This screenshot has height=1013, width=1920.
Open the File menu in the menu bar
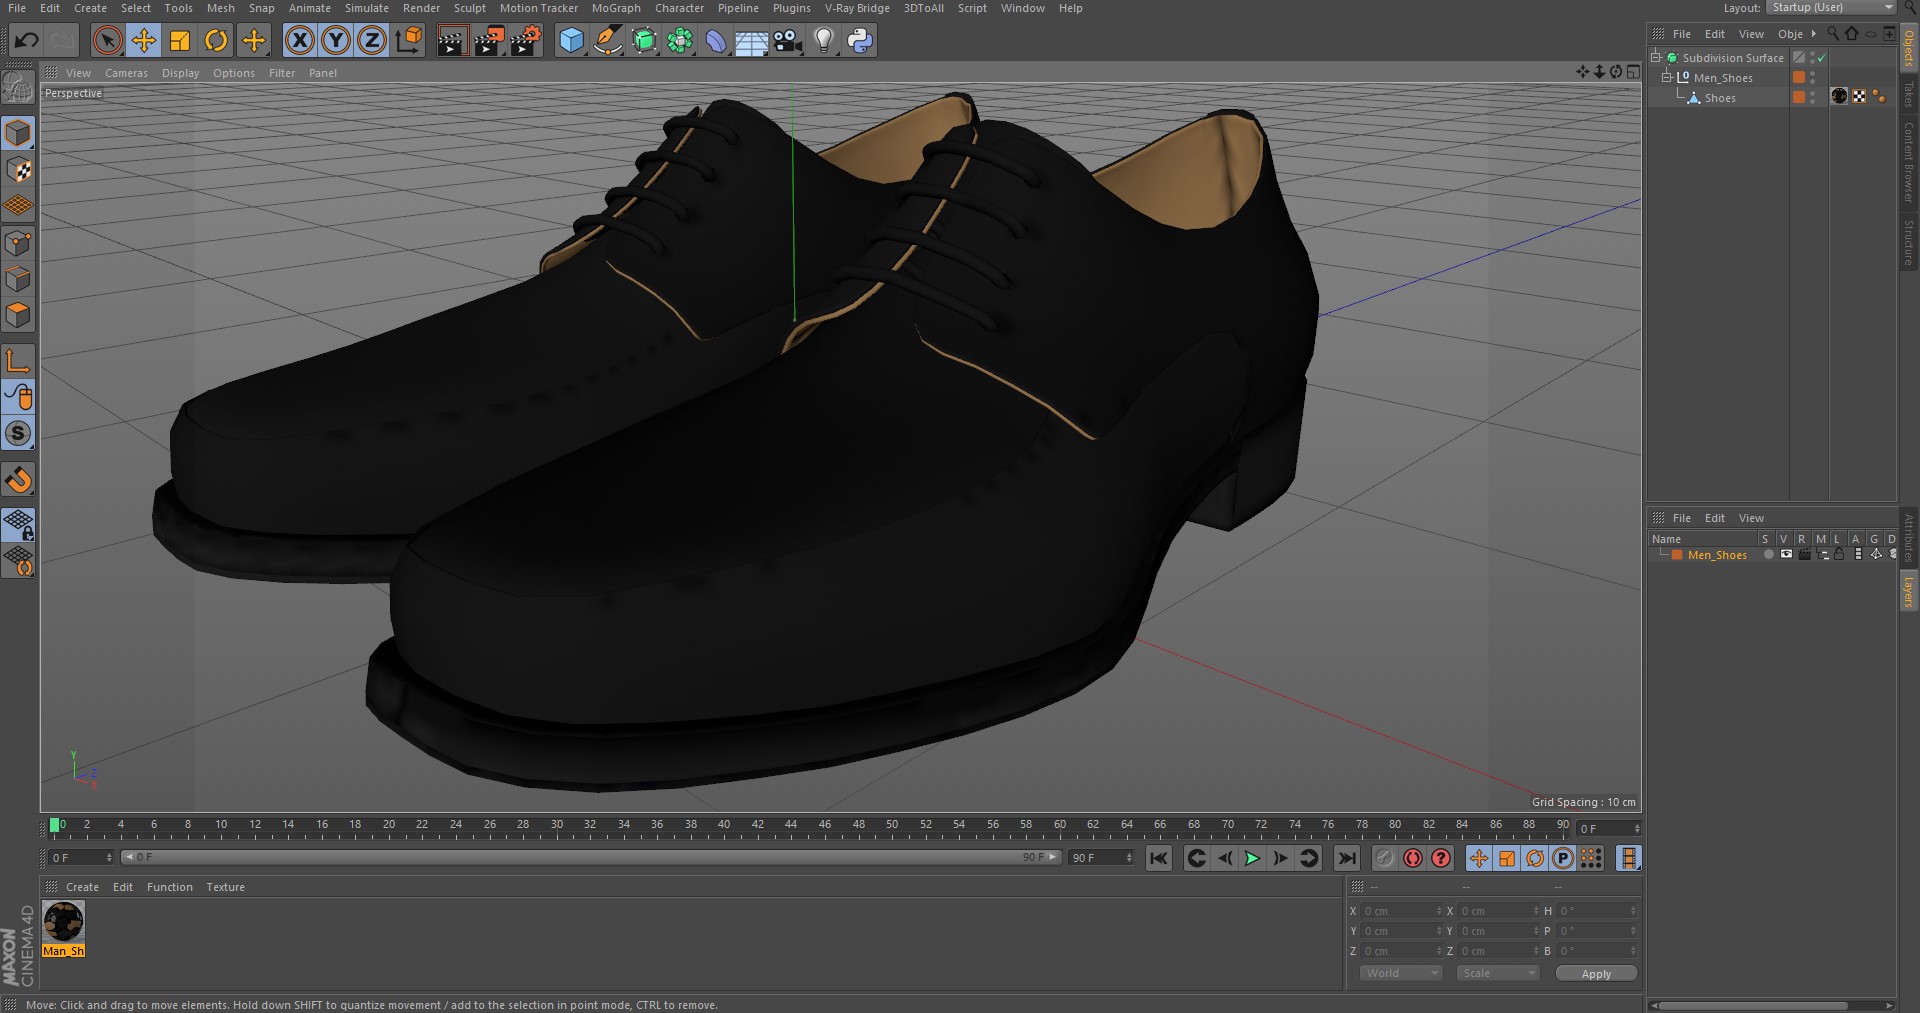(x=17, y=8)
